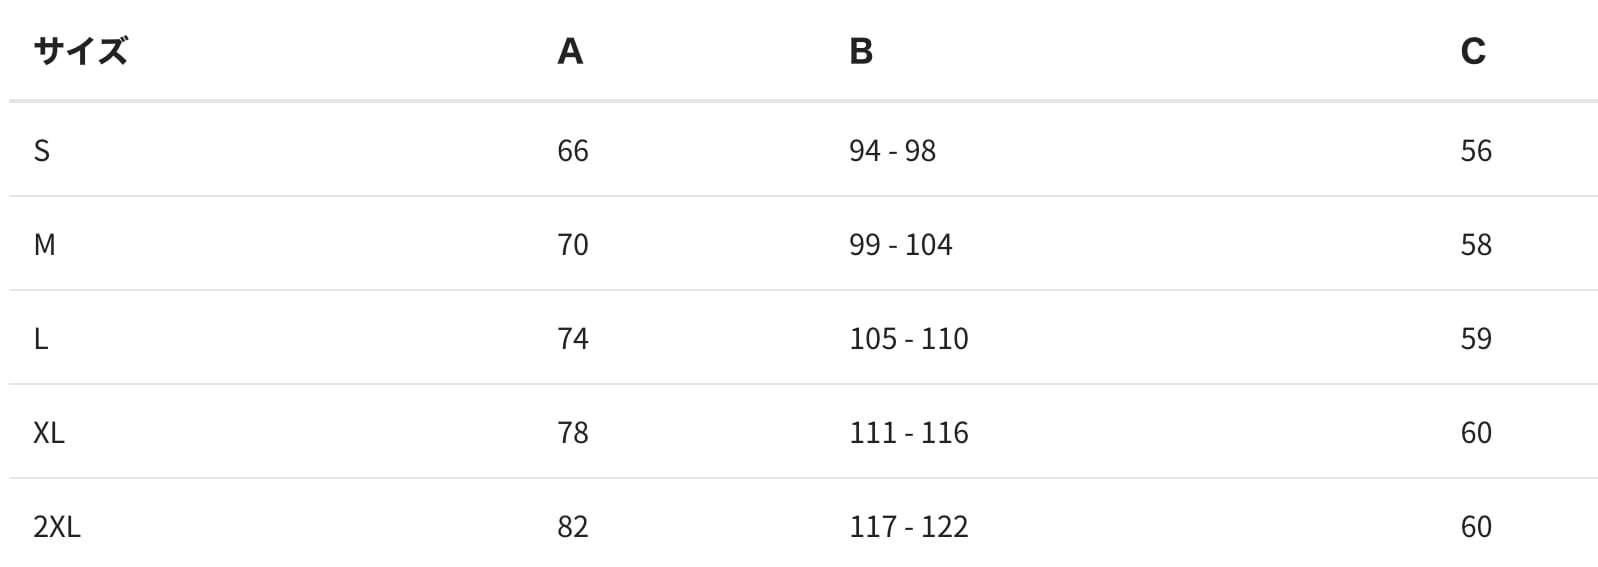Click value 78 in the XL row

pos(573,432)
